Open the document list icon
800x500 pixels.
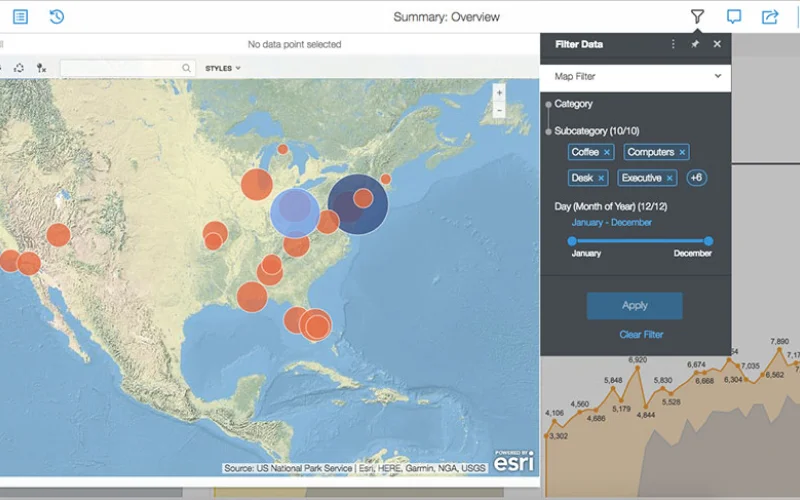click(x=20, y=17)
